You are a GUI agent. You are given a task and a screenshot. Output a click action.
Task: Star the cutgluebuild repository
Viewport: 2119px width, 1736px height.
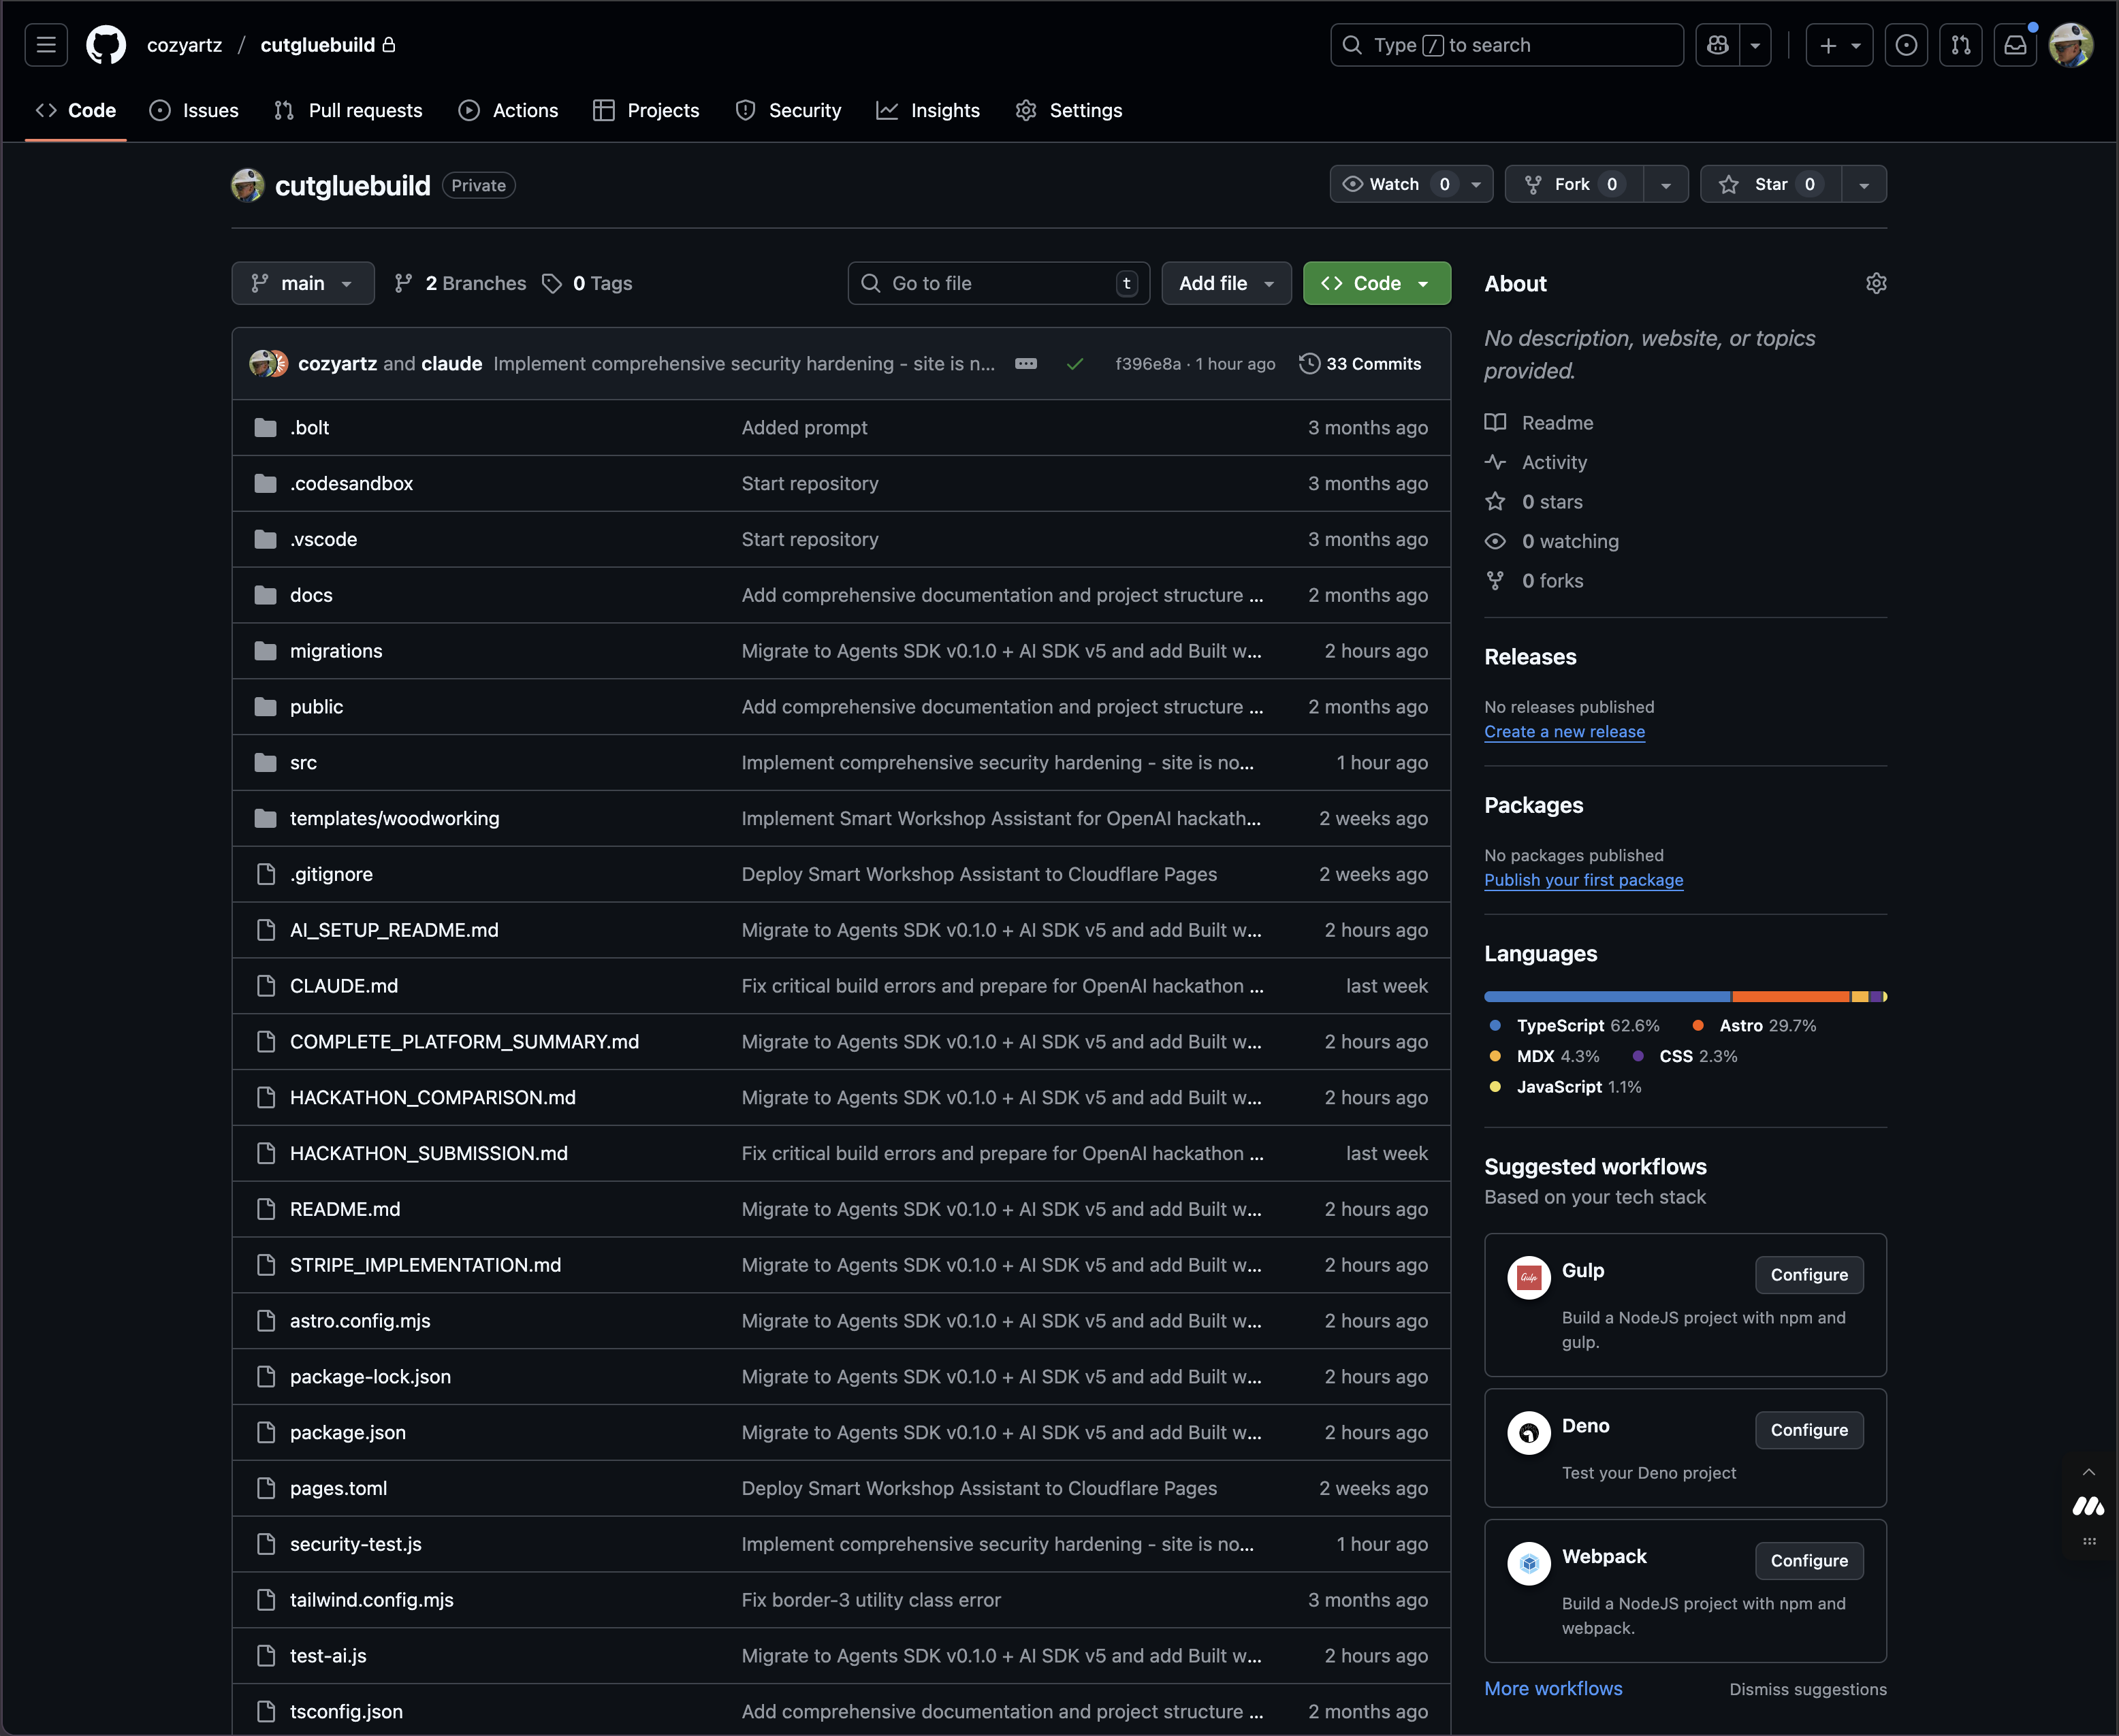pos(1770,184)
